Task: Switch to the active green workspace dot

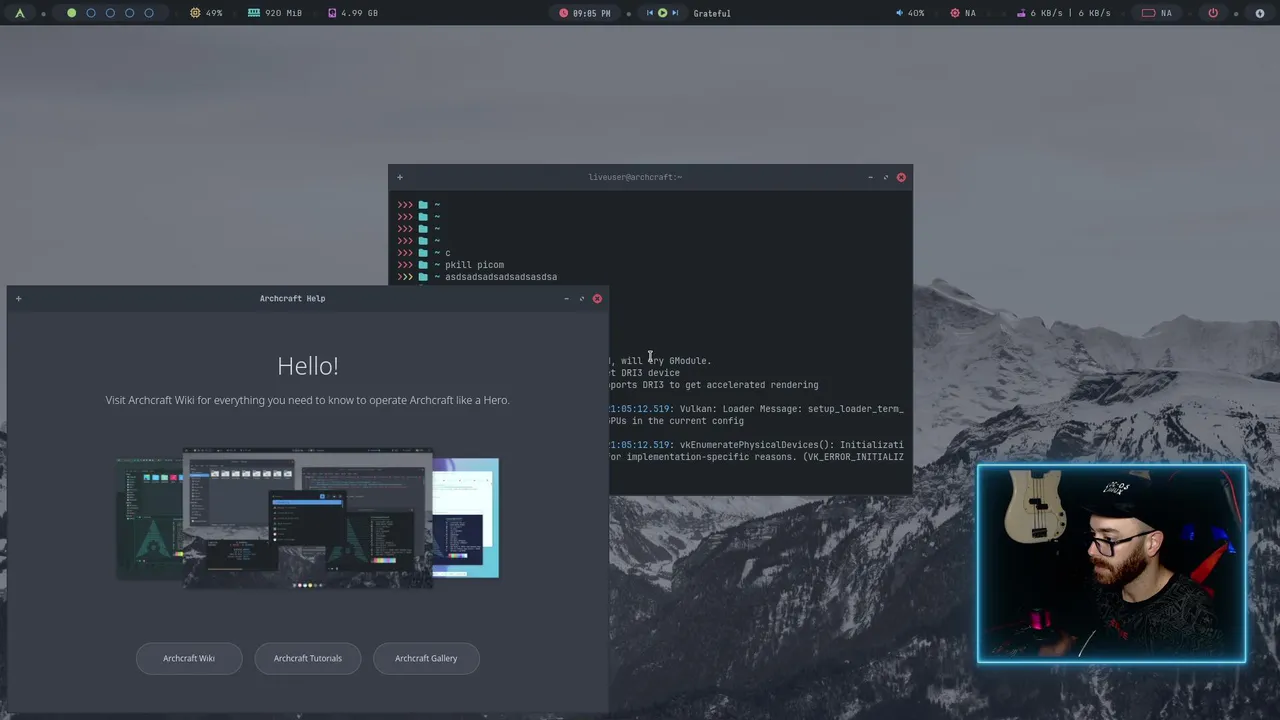Action: tap(71, 13)
